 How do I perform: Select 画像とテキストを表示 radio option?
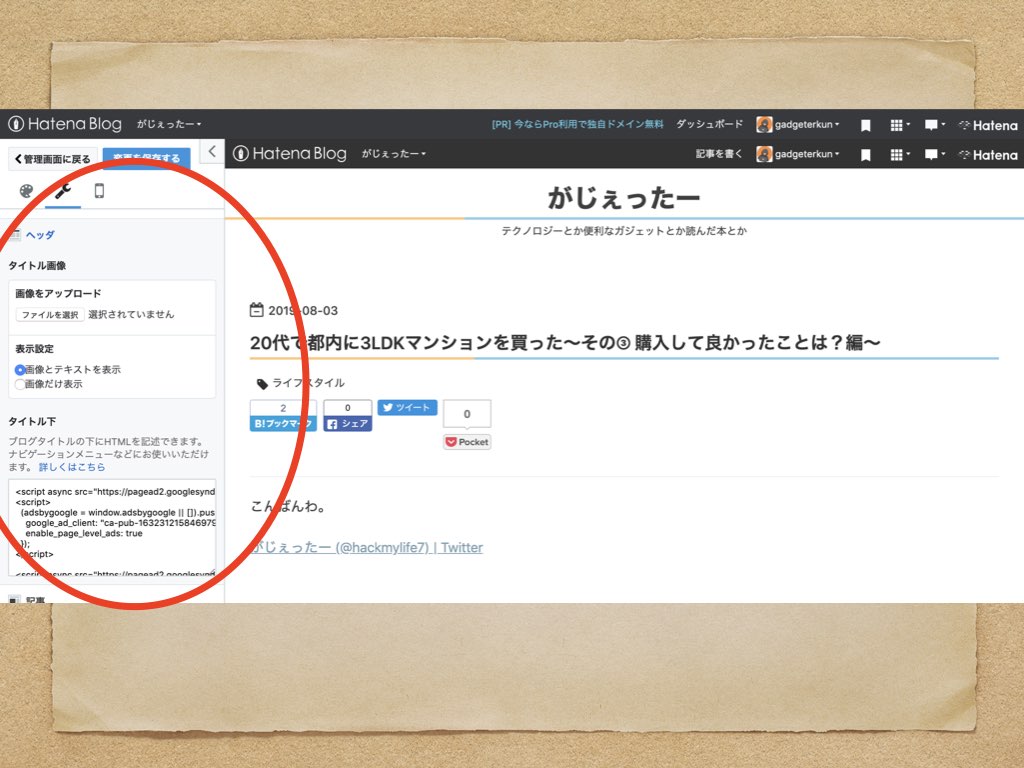pyautogui.click(x=20, y=370)
